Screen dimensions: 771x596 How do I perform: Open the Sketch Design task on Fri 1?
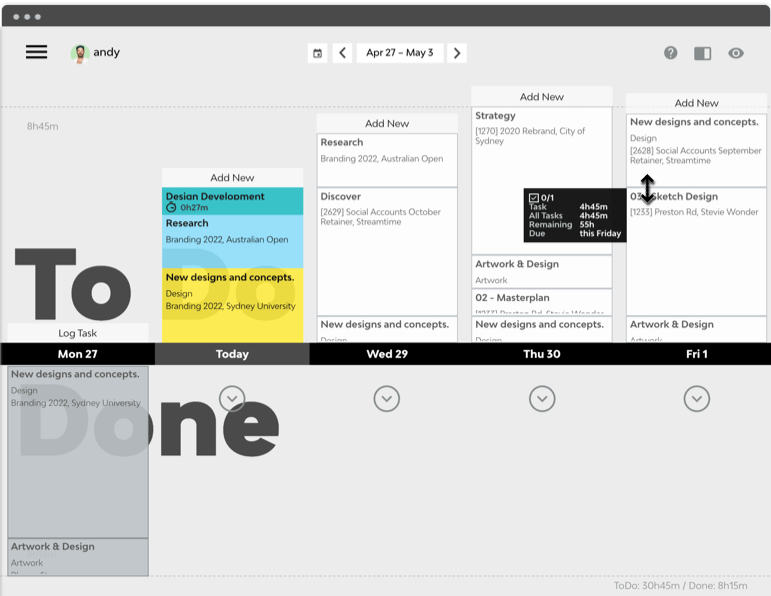[696, 251]
